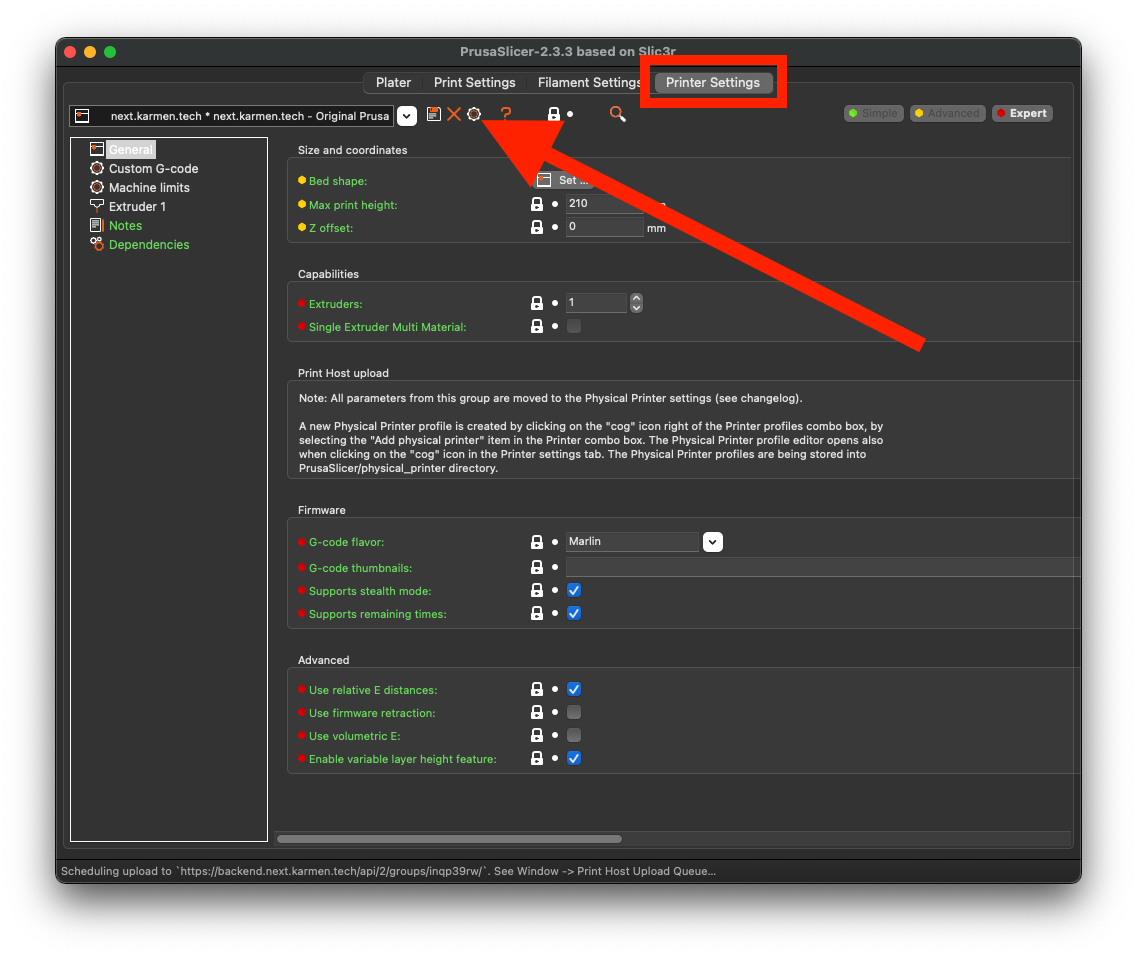The width and height of the screenshot is (1137, 957).
Task: Toggle Supports remaining times checkbox
Action: pos(574,613)
